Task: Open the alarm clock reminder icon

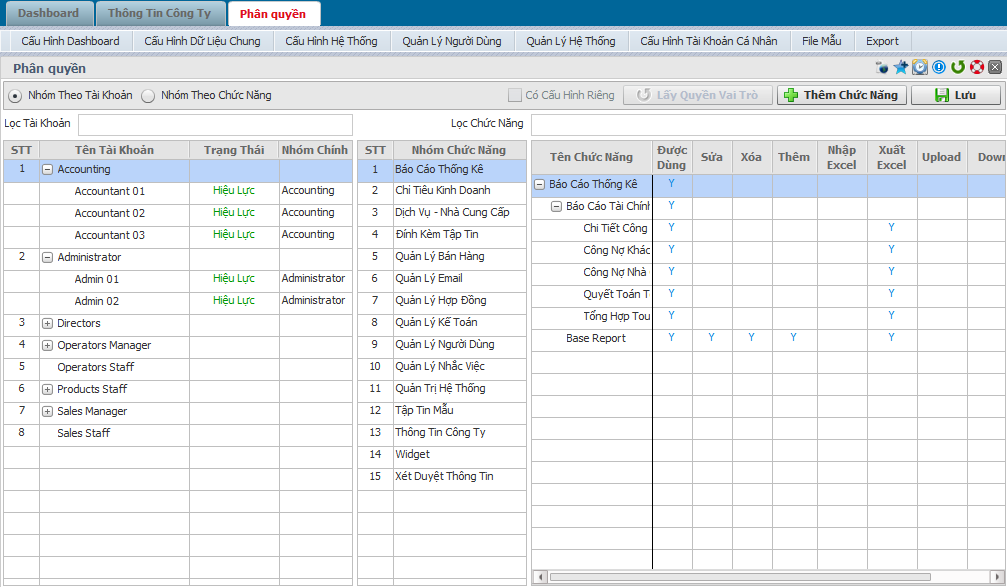Action: (920, 68)
